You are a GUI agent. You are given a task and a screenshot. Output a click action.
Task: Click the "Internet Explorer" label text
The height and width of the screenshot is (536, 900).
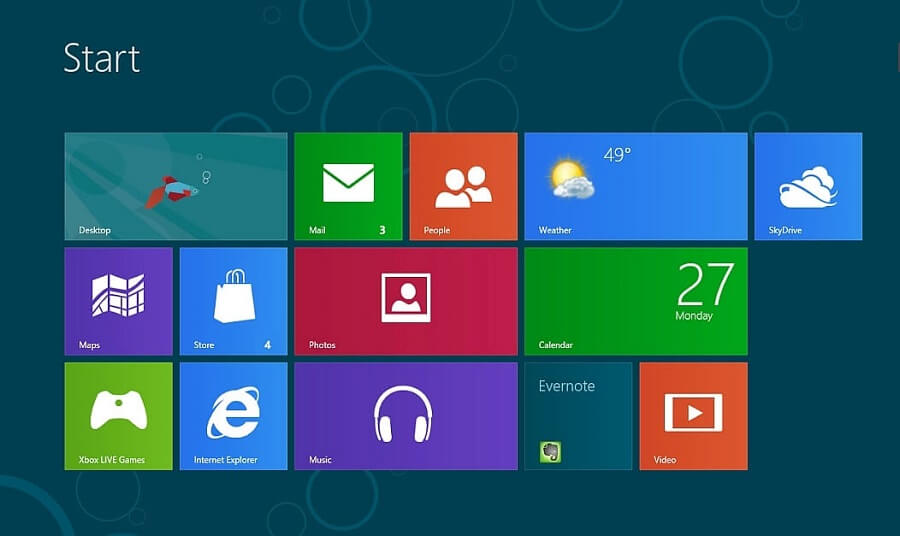(x=226, y=460)
